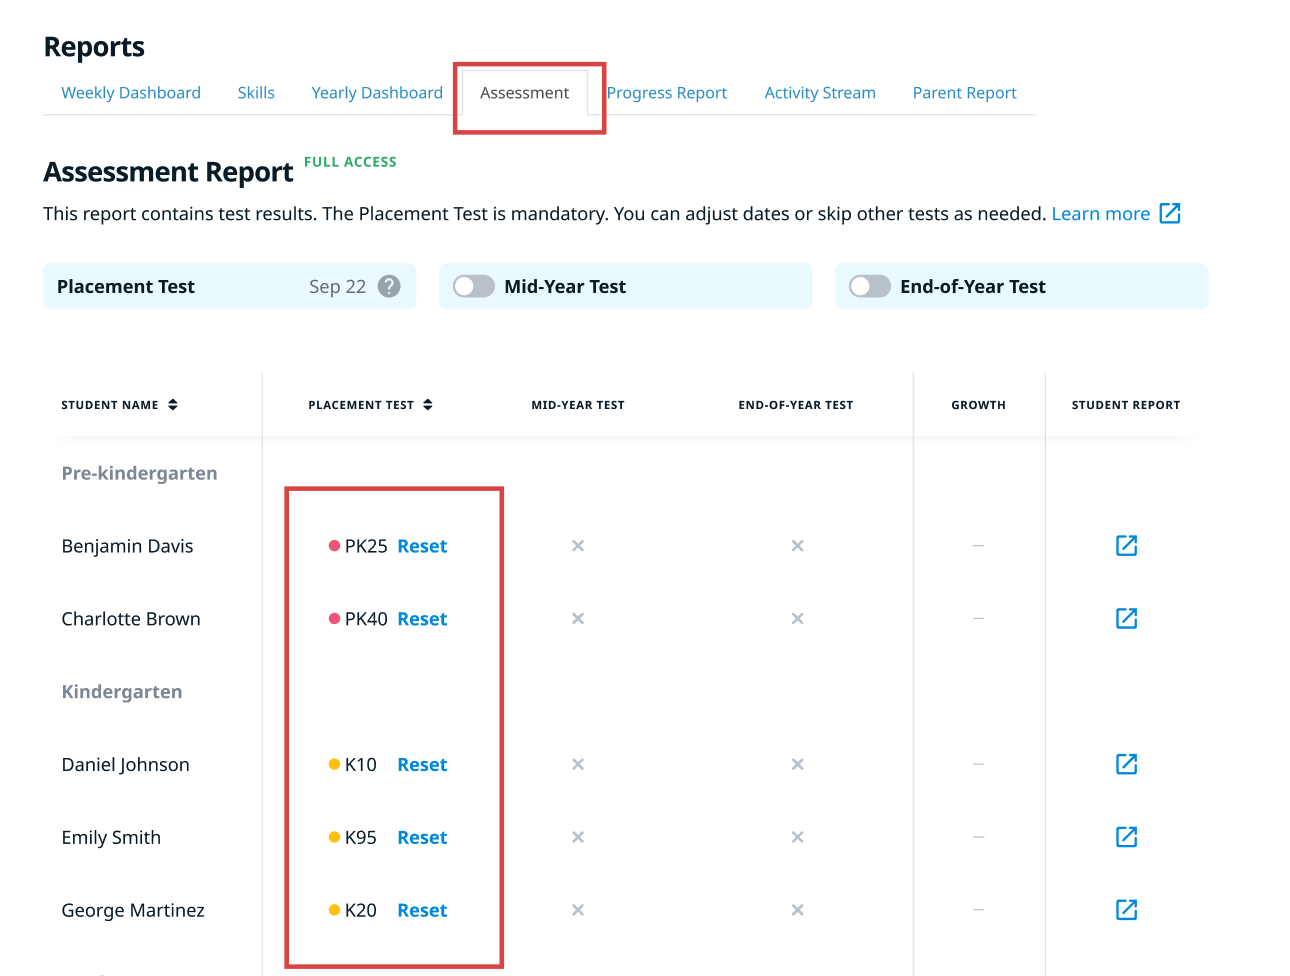Click the external link icon beside Learn more
This screenshot has height=976, width=1290.
1170,214
